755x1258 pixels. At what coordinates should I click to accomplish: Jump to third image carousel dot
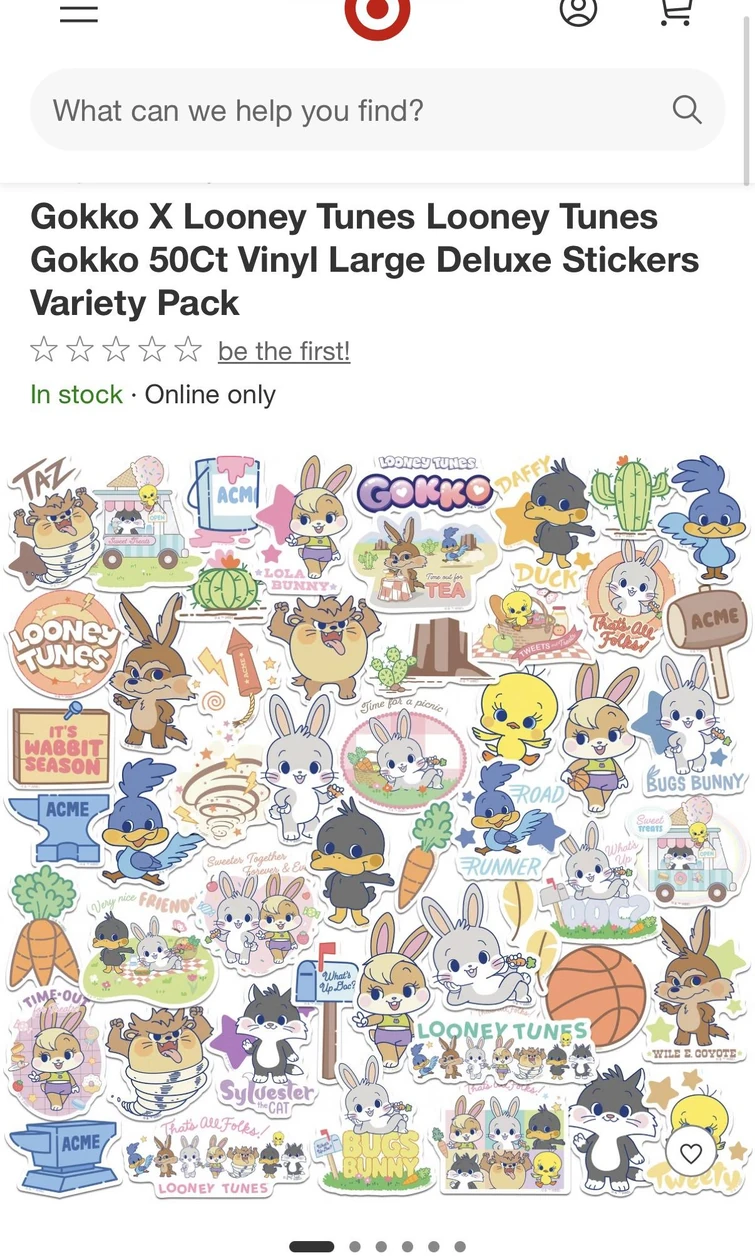[x=381, y=1246]
